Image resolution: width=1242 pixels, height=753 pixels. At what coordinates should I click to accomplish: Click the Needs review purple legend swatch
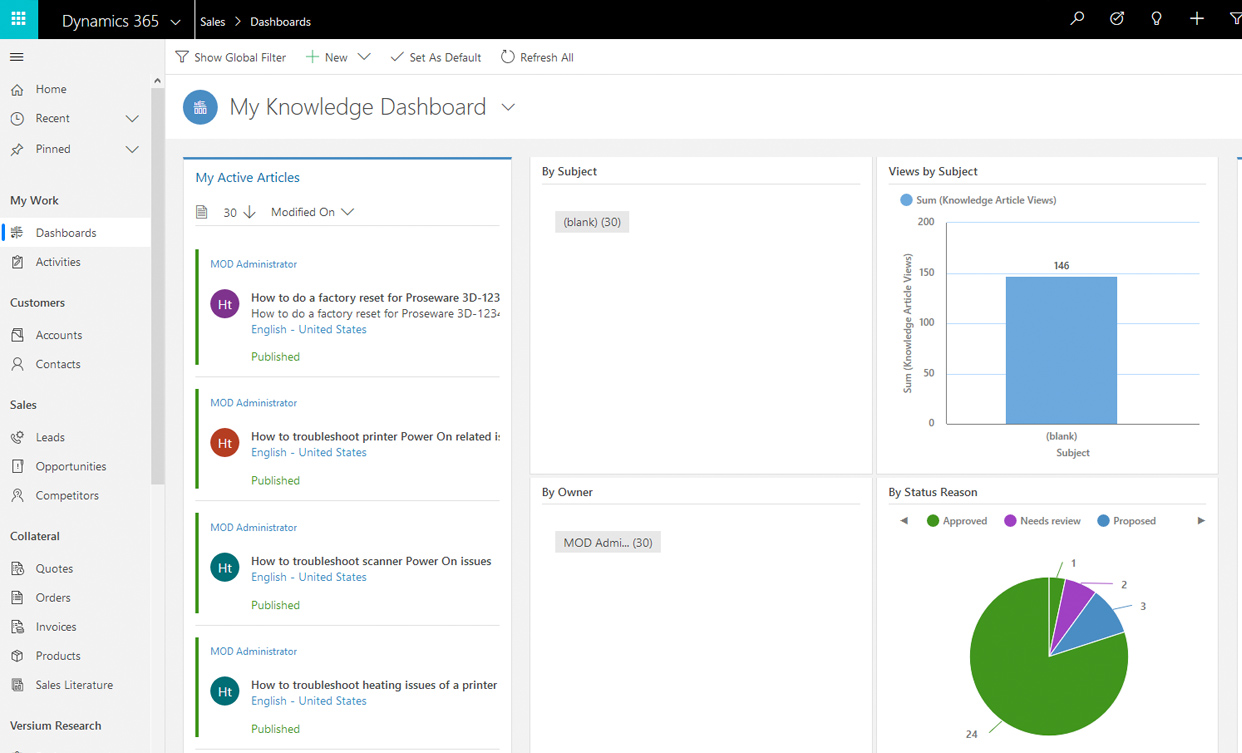pyautogui.click(x=1010, y=521)
